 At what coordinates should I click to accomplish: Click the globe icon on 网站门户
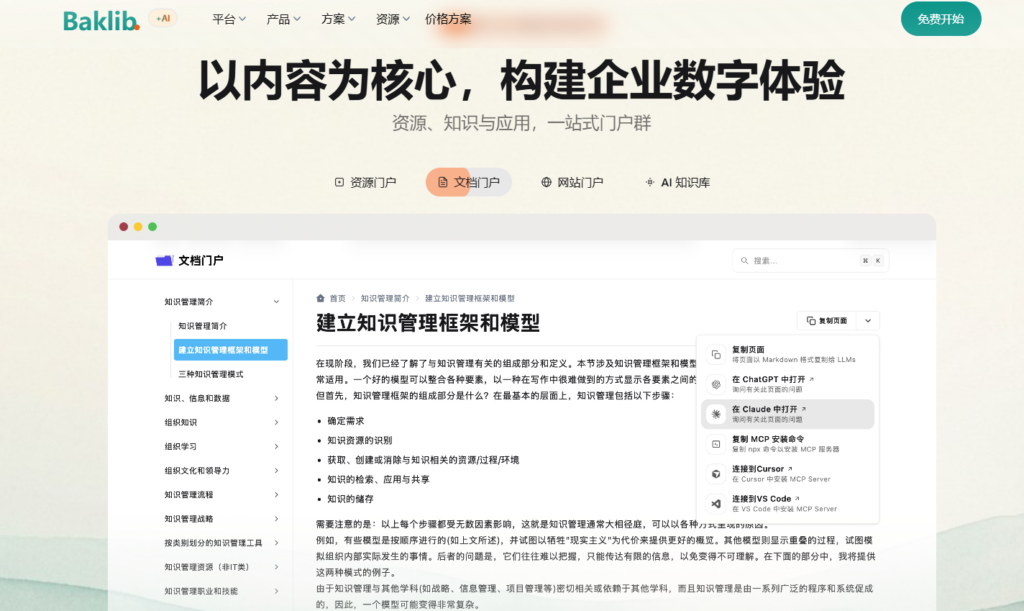click(547, 182)
